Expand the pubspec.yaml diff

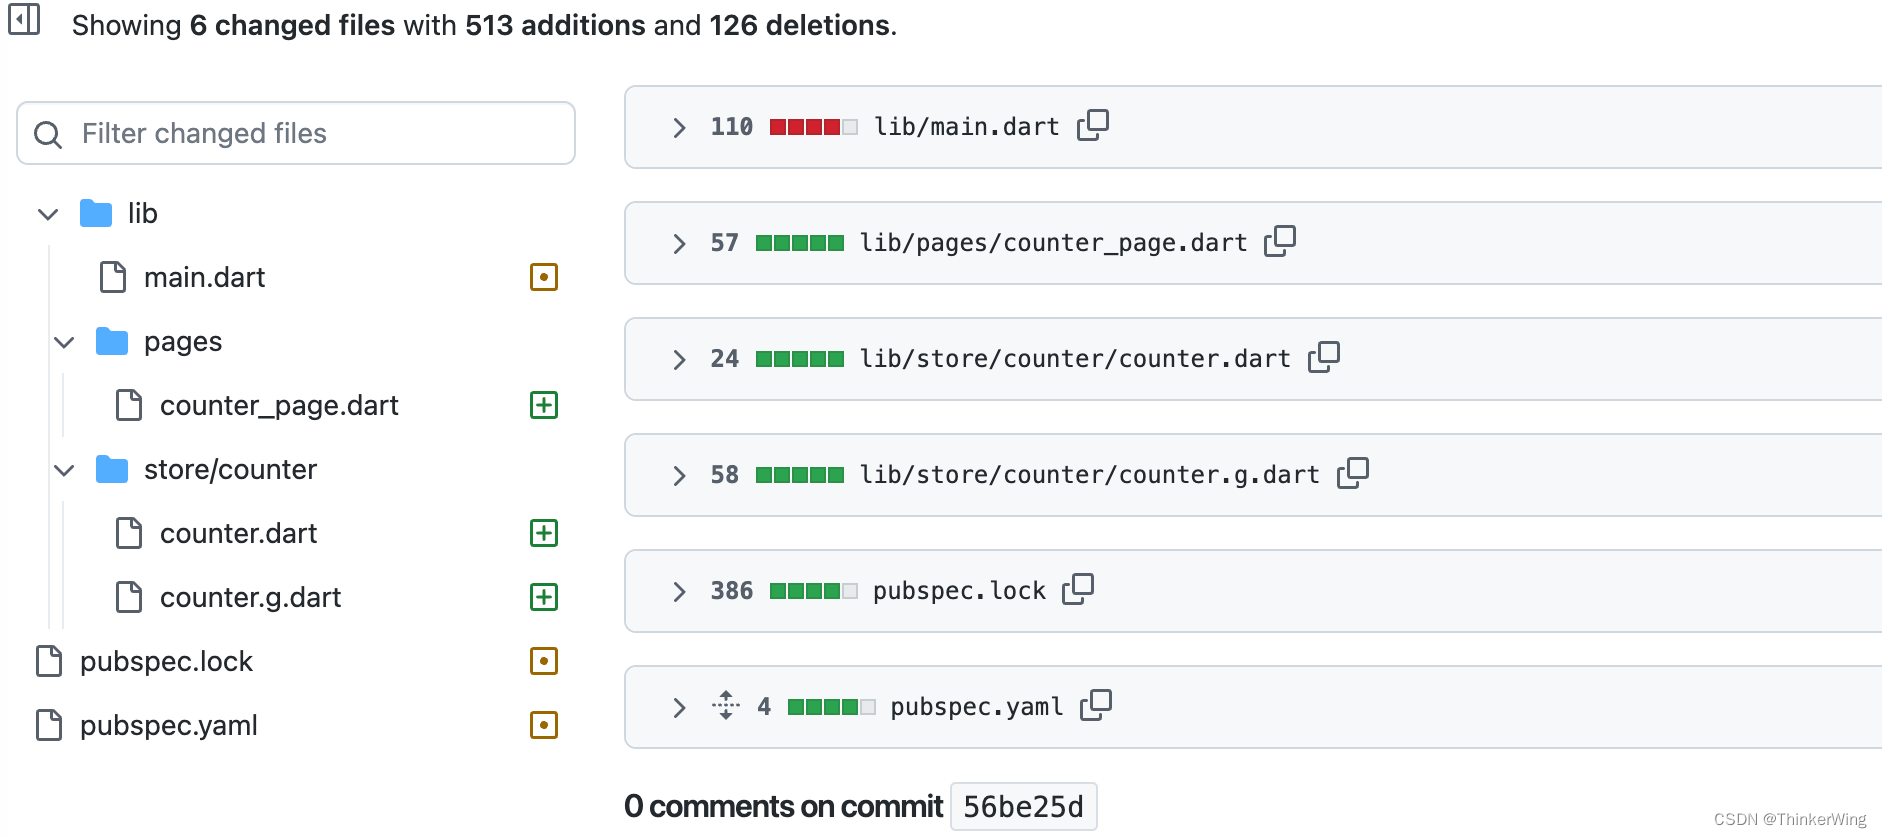679,707
